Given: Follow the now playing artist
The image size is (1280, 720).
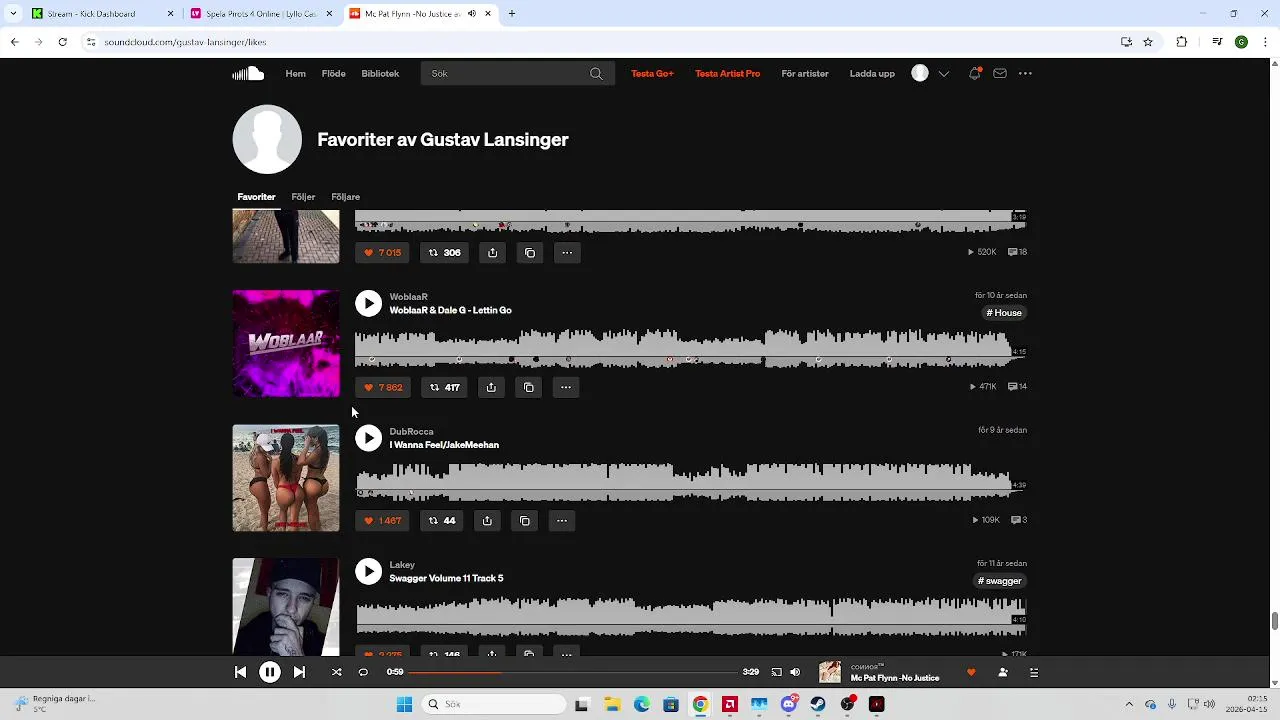Looking at the screenshot, I should pos(1003,672).
